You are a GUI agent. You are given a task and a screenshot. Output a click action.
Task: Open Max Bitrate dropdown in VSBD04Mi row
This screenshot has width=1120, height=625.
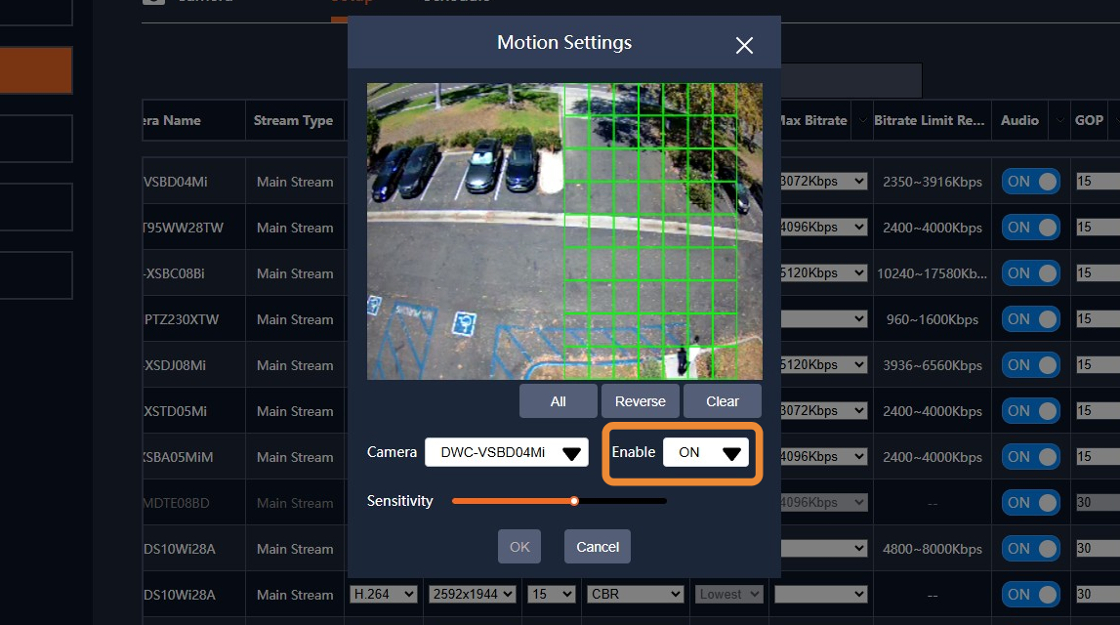coord(824,181)
